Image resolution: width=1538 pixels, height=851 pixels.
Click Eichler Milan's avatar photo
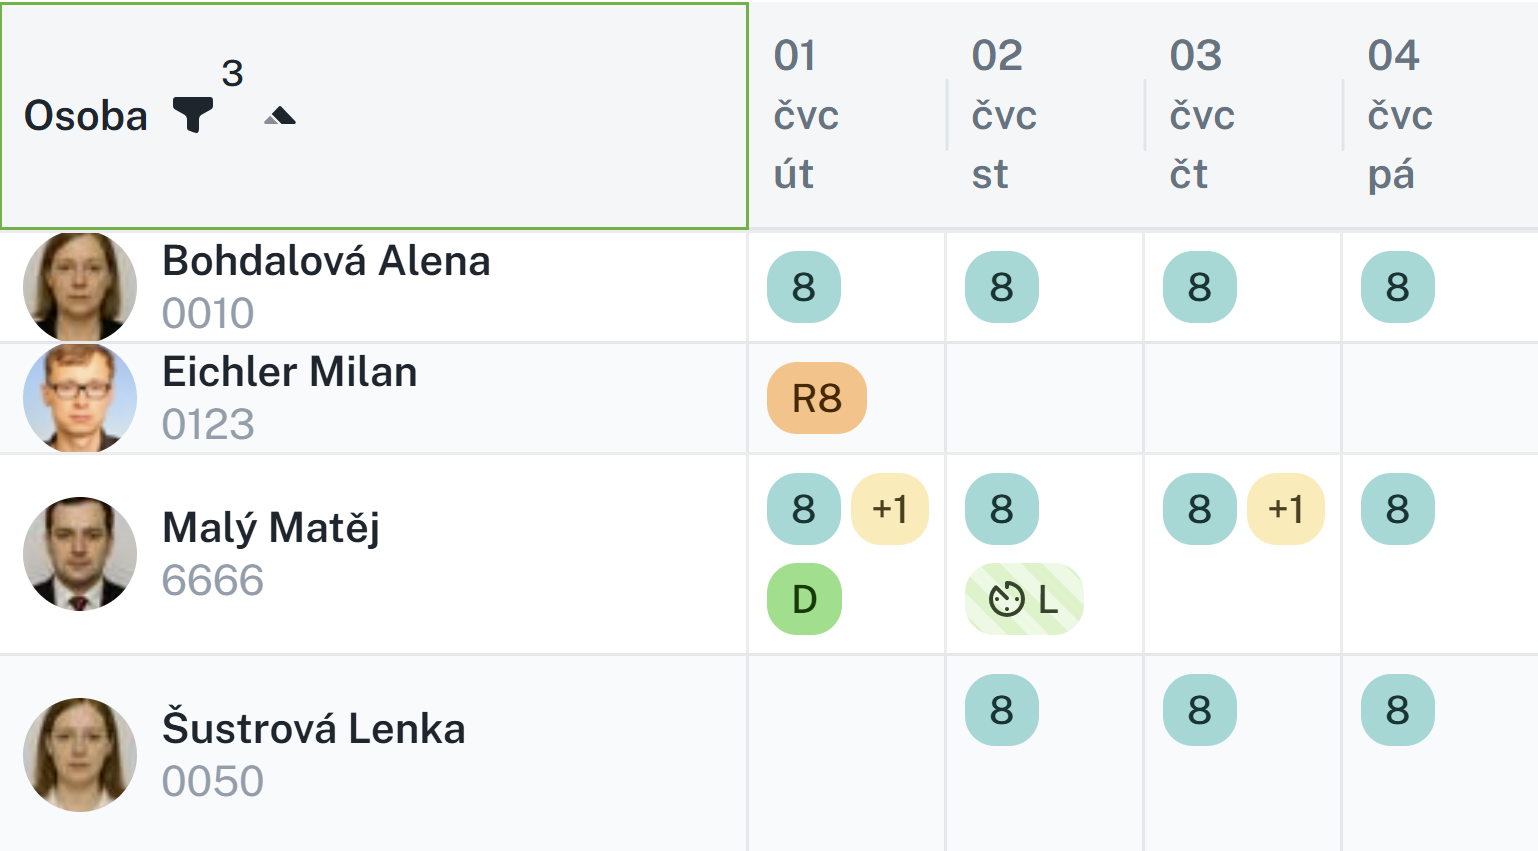coord(80,398)
